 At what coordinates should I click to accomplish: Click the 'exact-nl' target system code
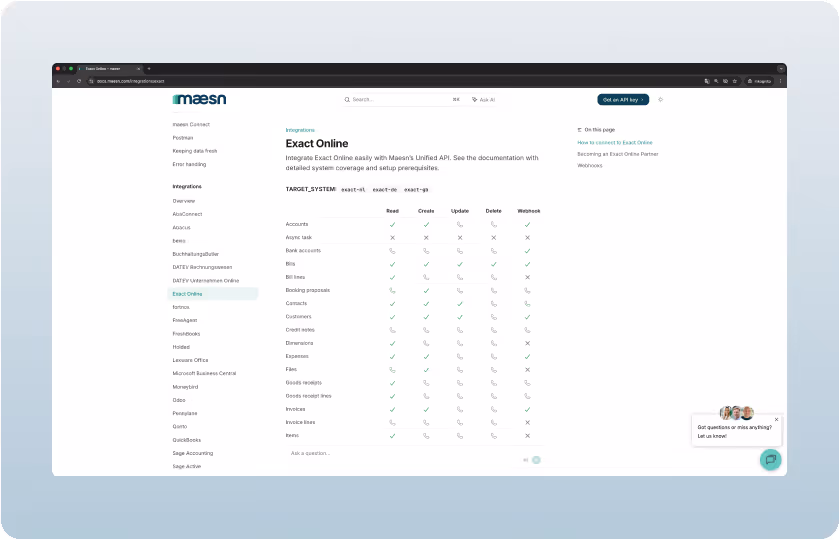pyautogui.click(x=353, y=190)
